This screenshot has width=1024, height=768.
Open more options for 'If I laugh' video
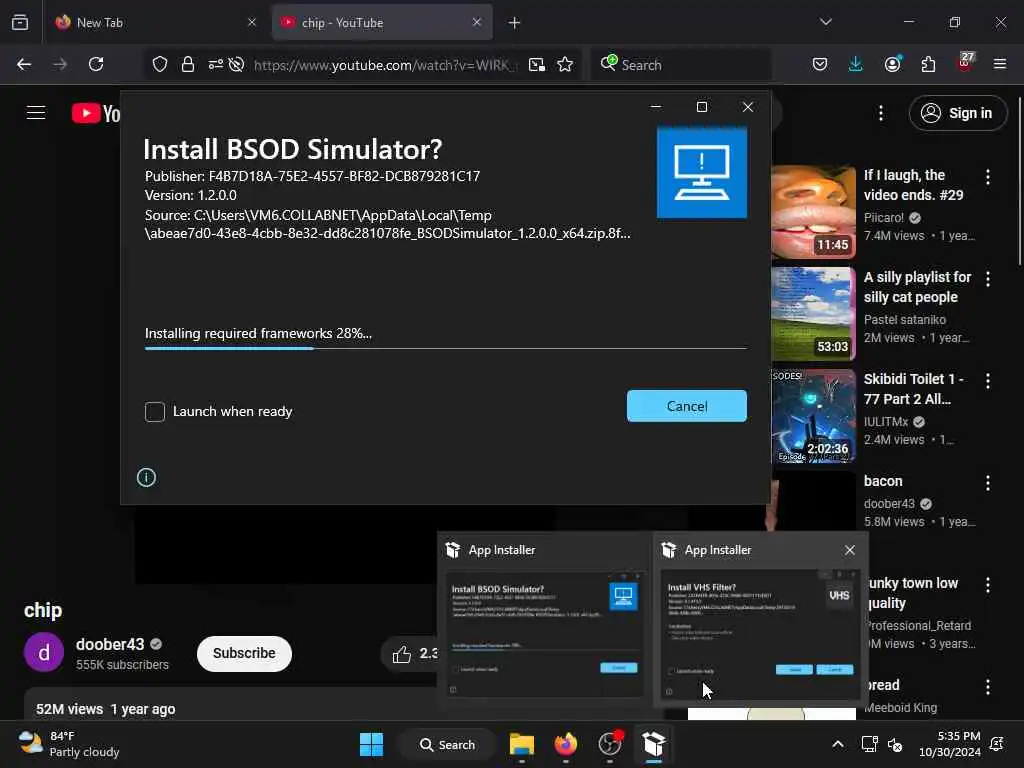pyautogui.click(x=987, y=177)
